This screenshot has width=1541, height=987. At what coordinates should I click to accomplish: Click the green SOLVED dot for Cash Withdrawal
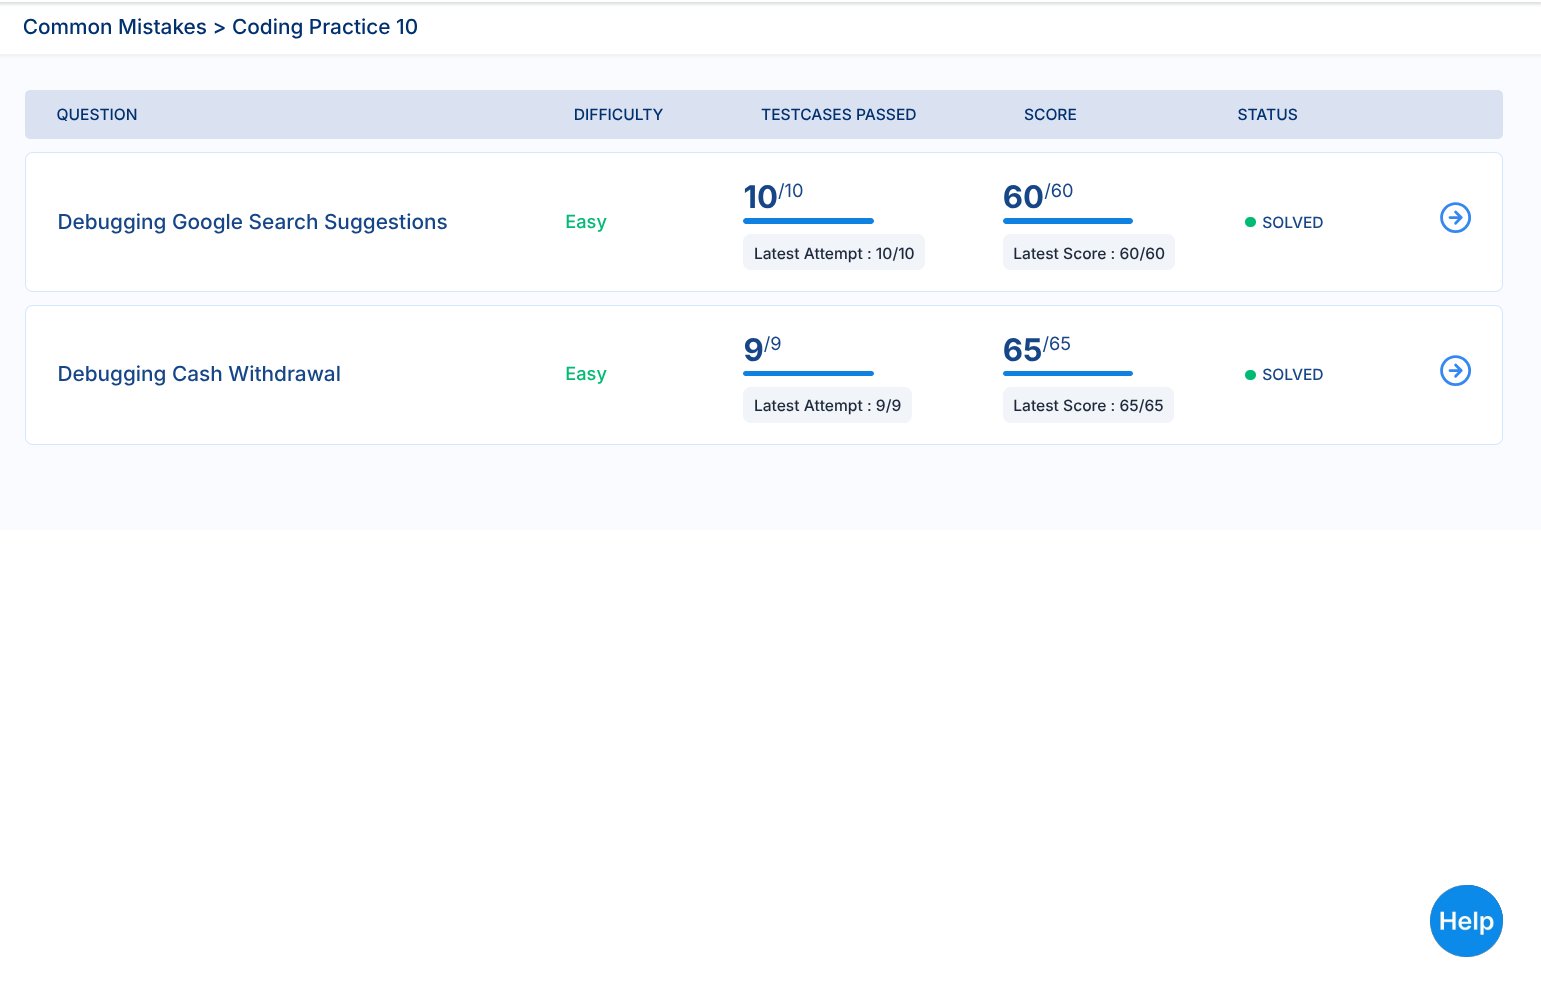pyautogui.click(x=1250, y=375)
